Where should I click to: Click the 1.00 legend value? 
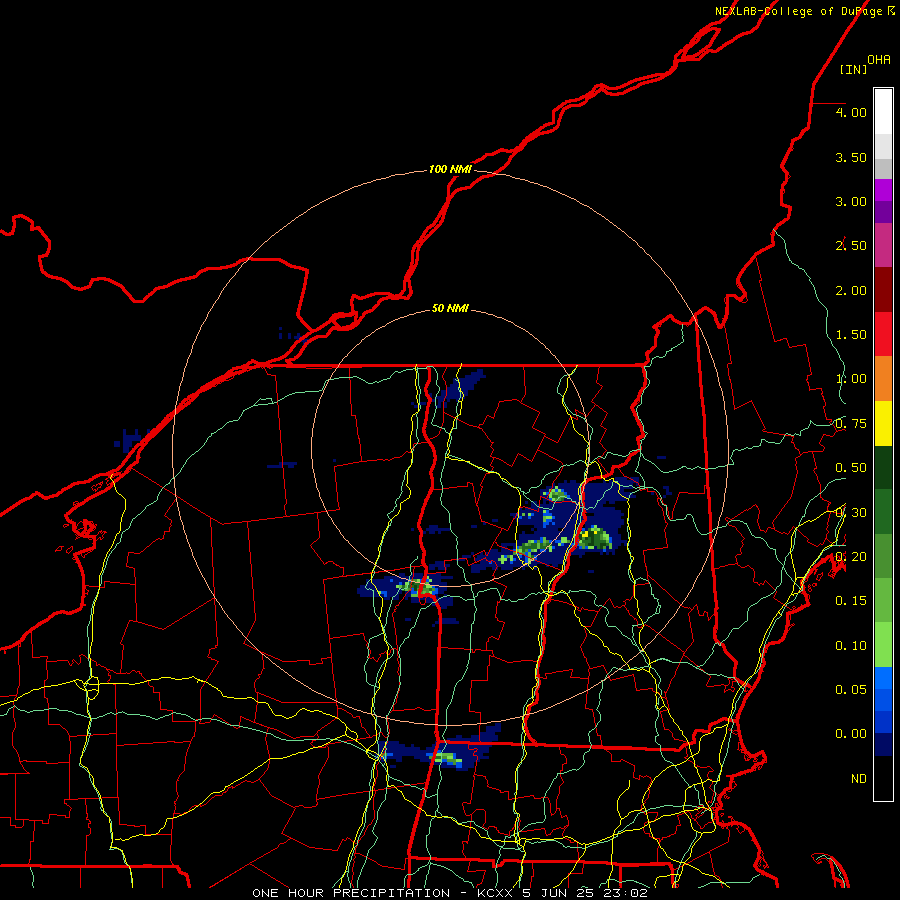(851, 379)
